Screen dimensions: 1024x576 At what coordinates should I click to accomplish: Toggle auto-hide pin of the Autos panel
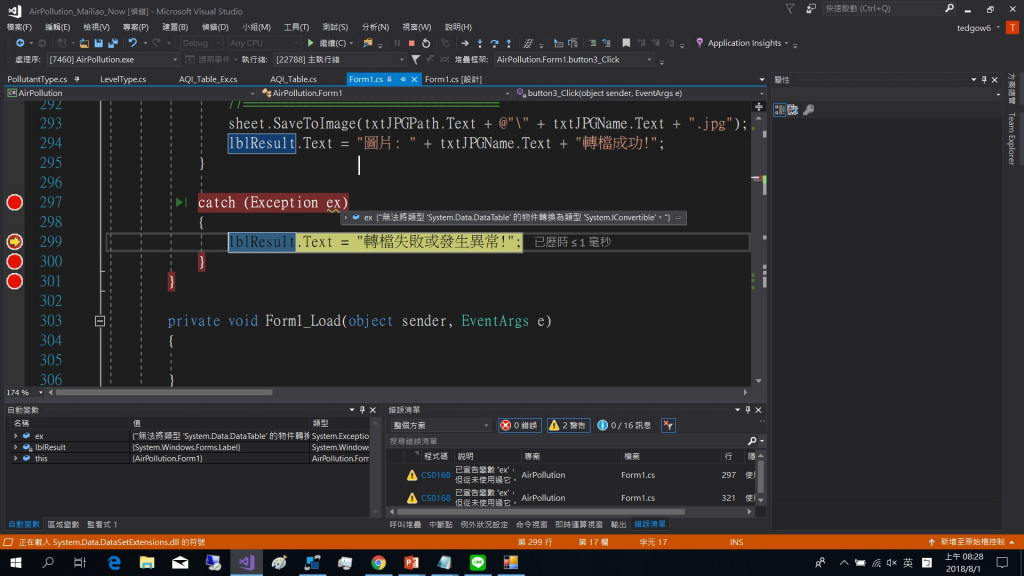pyautogui.click(x=362, y=409)
